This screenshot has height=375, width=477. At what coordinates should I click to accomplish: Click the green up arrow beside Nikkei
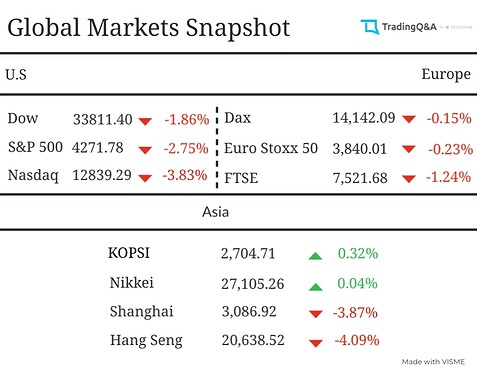coord(315,287)
